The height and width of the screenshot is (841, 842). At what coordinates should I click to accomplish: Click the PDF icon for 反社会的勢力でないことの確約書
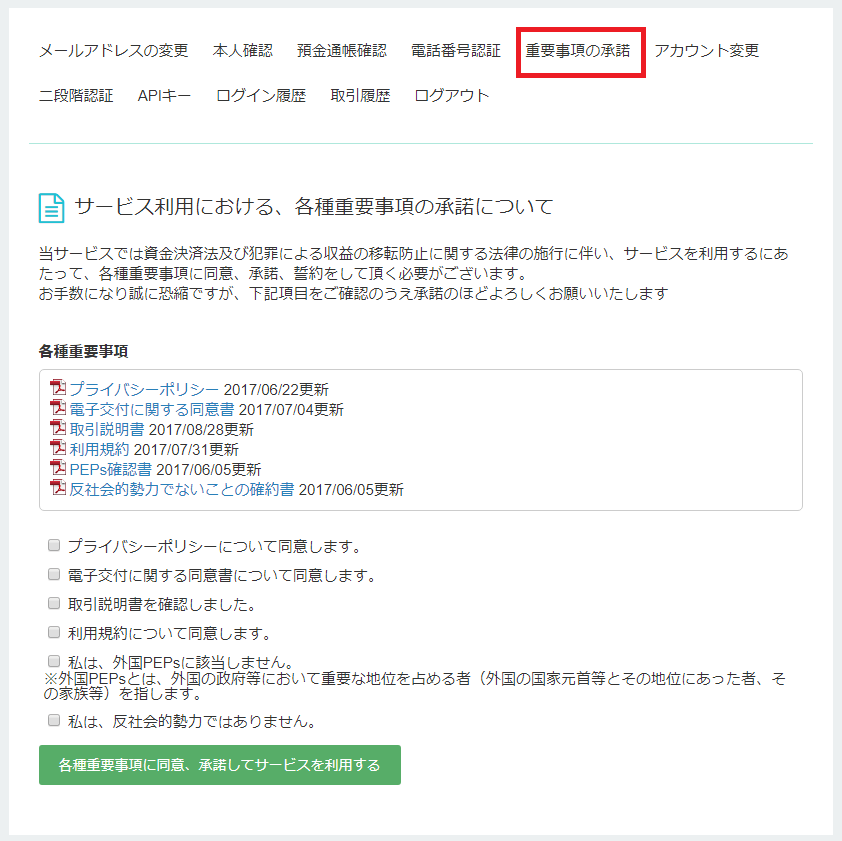(58, 487)
